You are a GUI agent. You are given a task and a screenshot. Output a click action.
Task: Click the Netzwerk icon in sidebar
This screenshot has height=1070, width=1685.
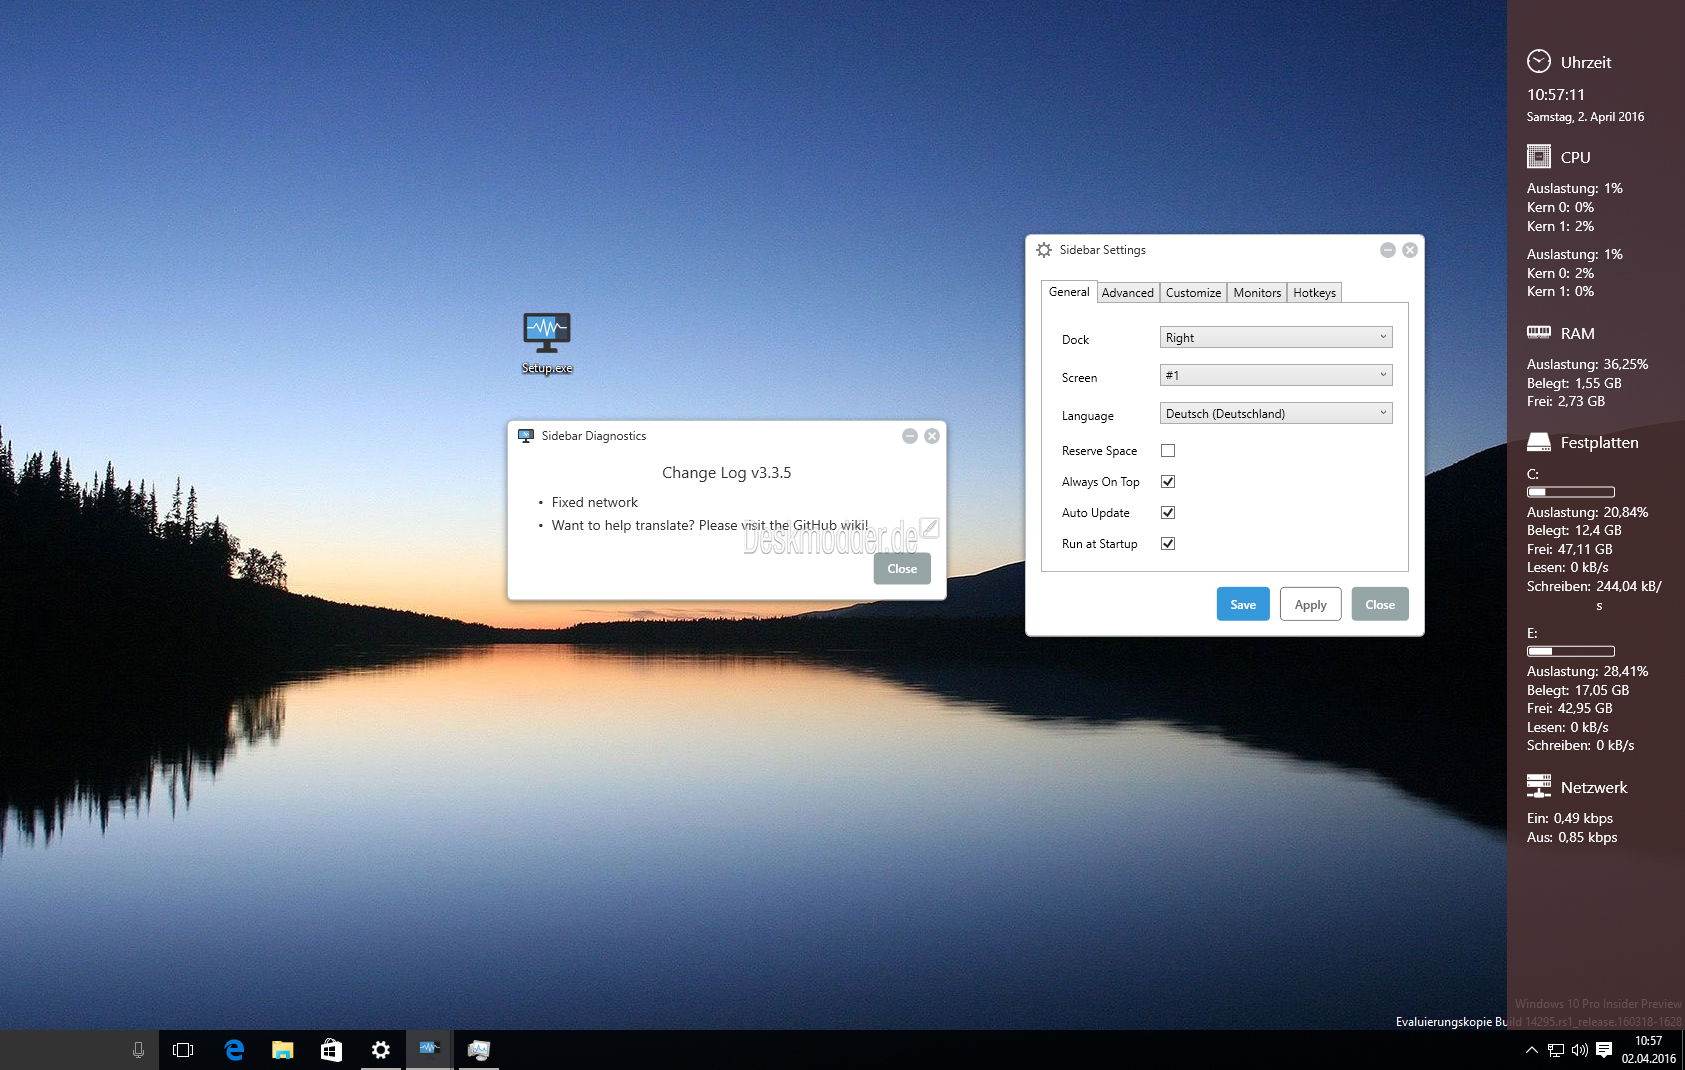point(1539,787)
